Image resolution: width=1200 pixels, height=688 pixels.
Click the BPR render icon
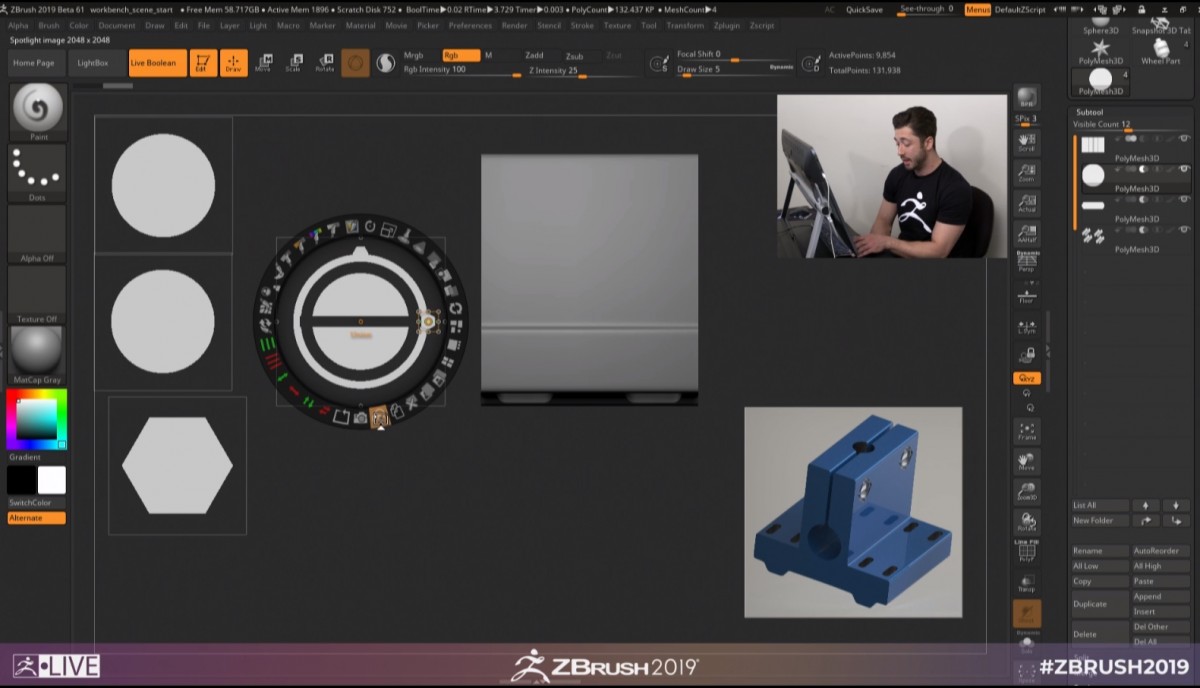click(1026, 98)
